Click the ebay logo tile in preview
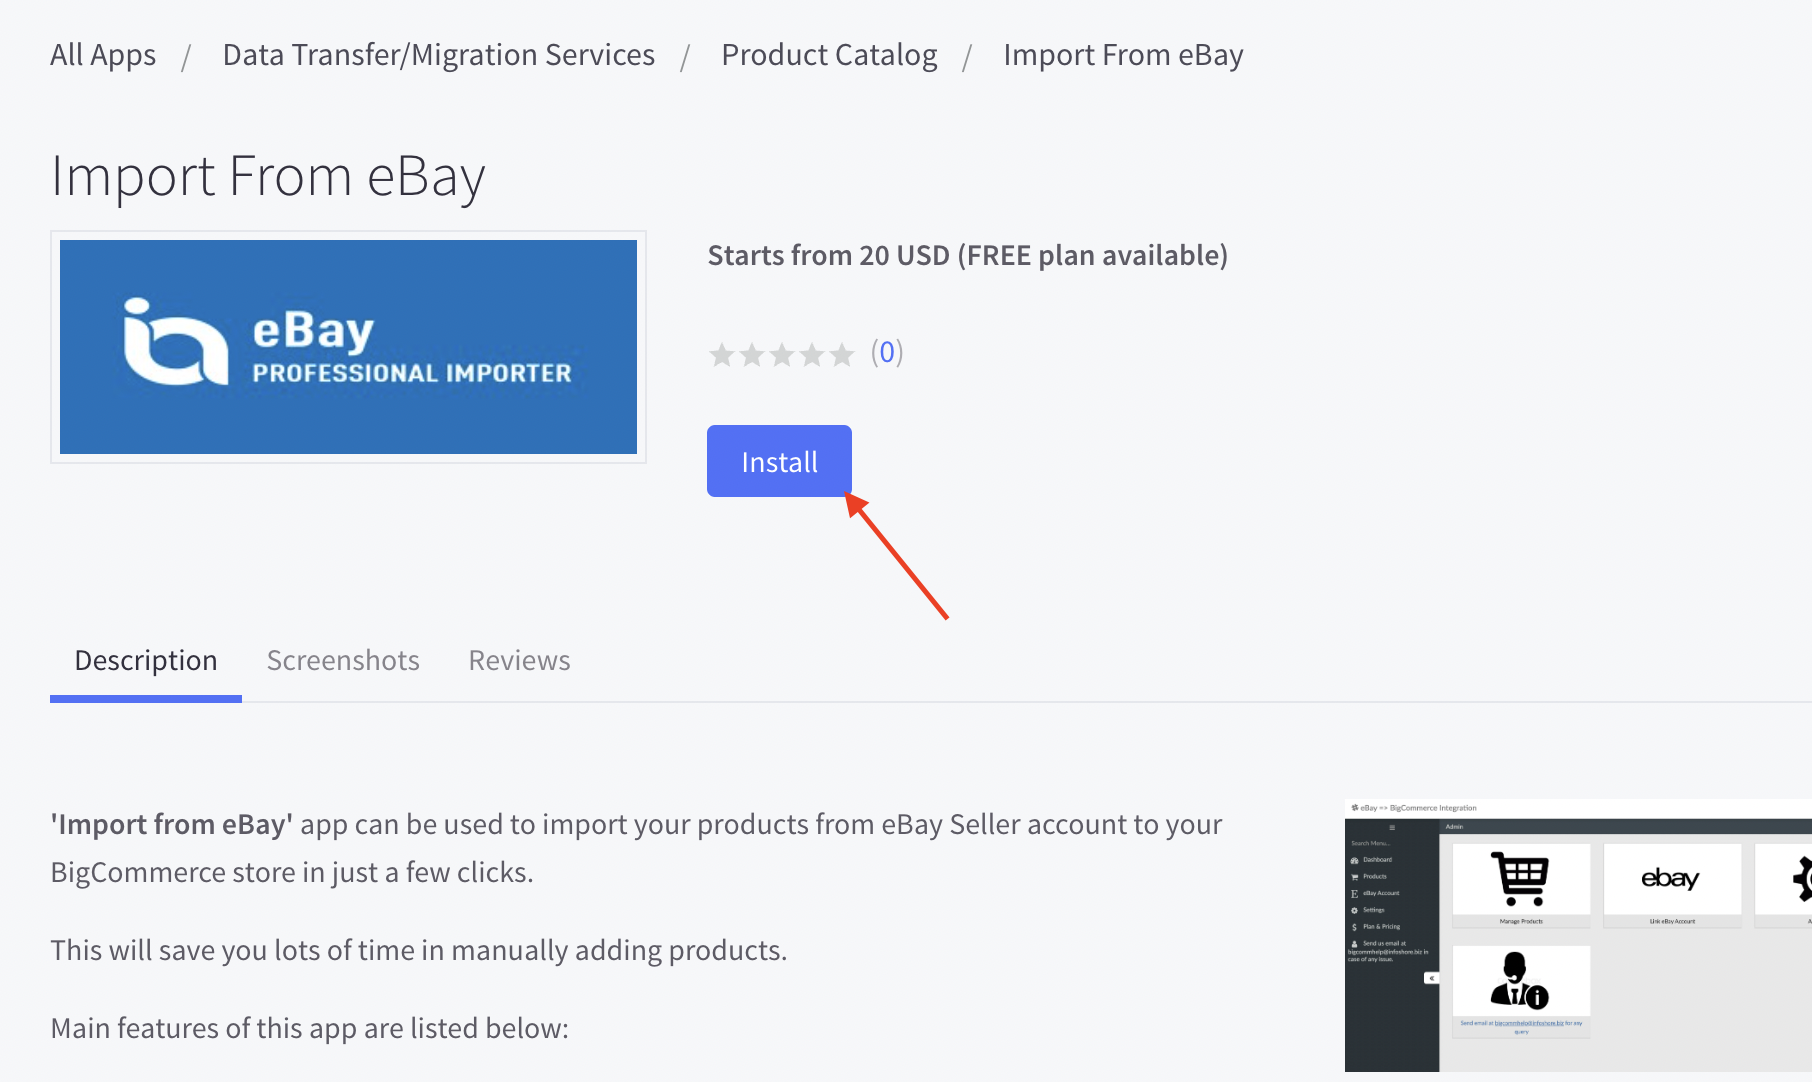 1671,880
